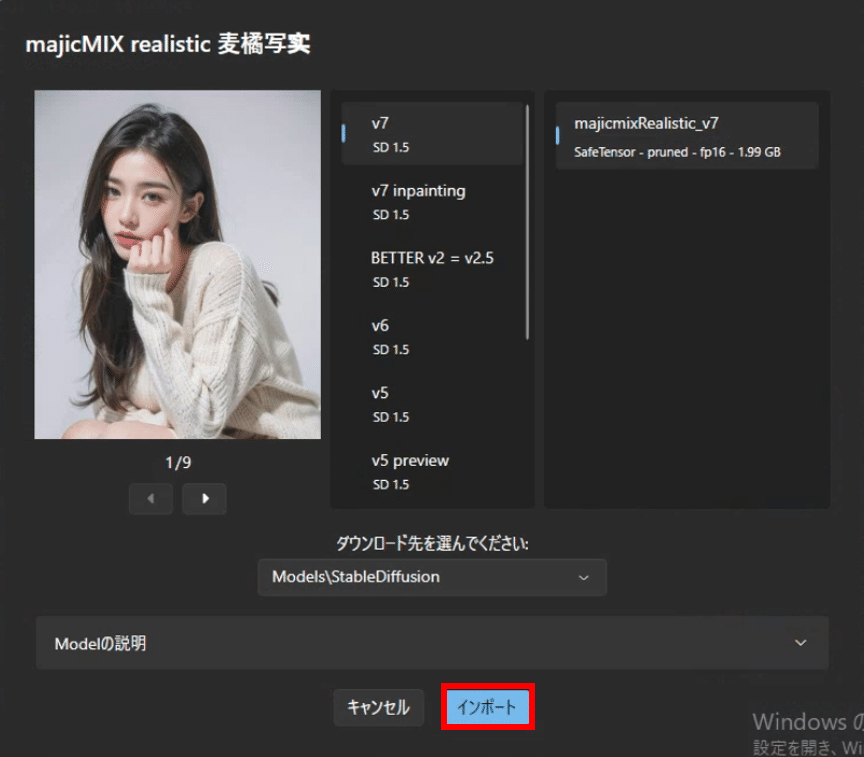Screen dimensions: 864x757
Task: Click the 1/9 image counter label
Action: point(177,462)
